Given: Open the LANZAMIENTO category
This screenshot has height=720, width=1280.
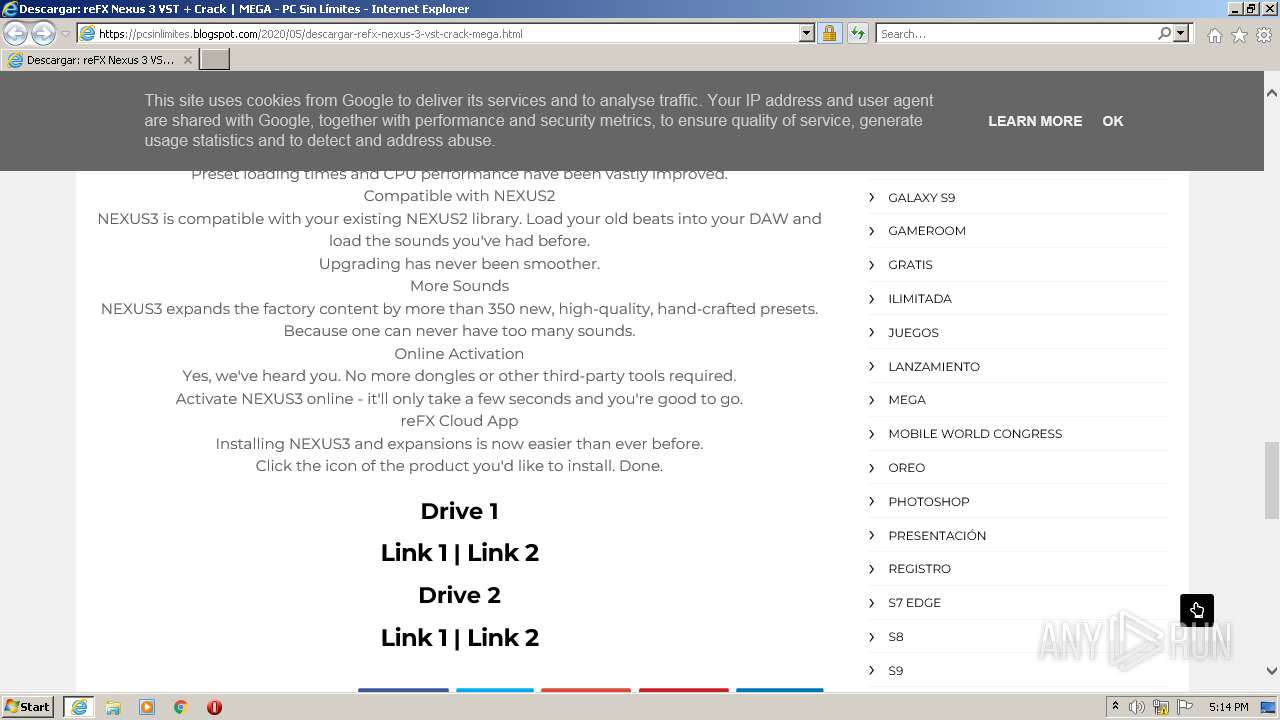Looking at the screenshot, I should click(934, 367).
